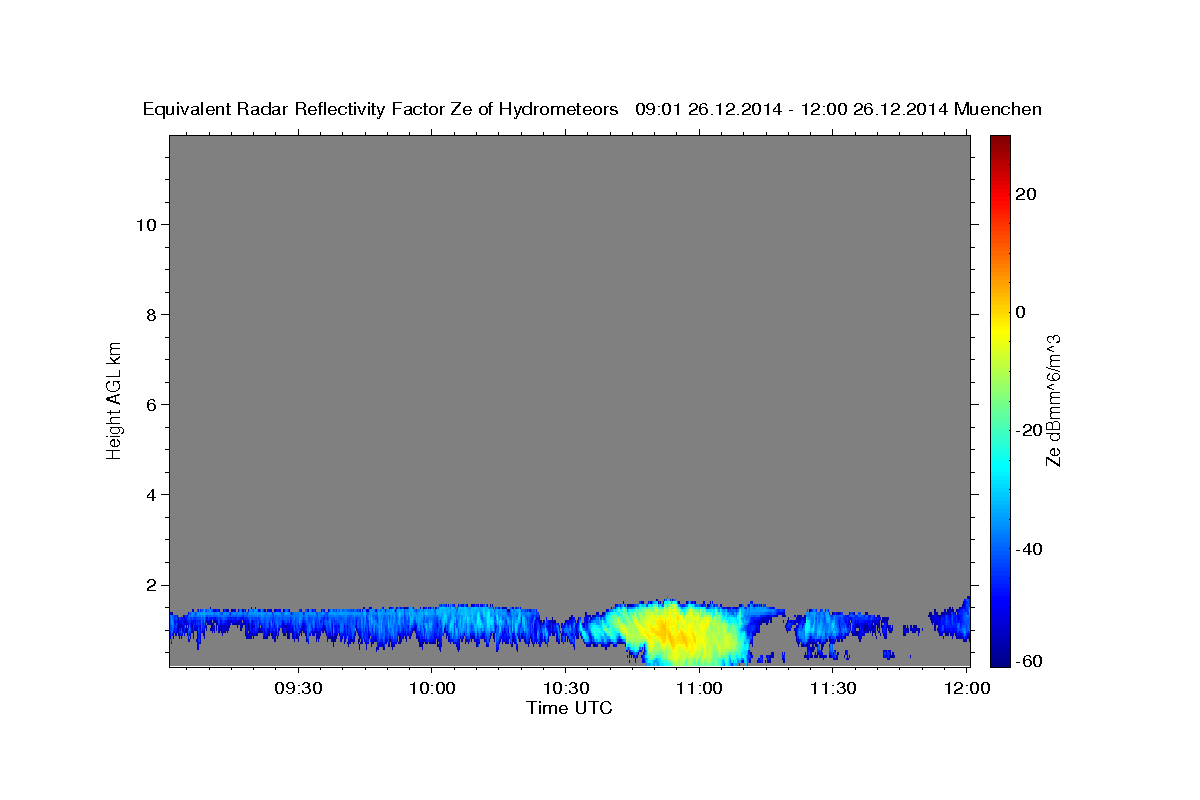Click the date range text "09:01 26.12.2014 - 12:00 26.12.2014 Muenchen"
The height and width of the screenshot is (800, 1200).
coord(839,109)
